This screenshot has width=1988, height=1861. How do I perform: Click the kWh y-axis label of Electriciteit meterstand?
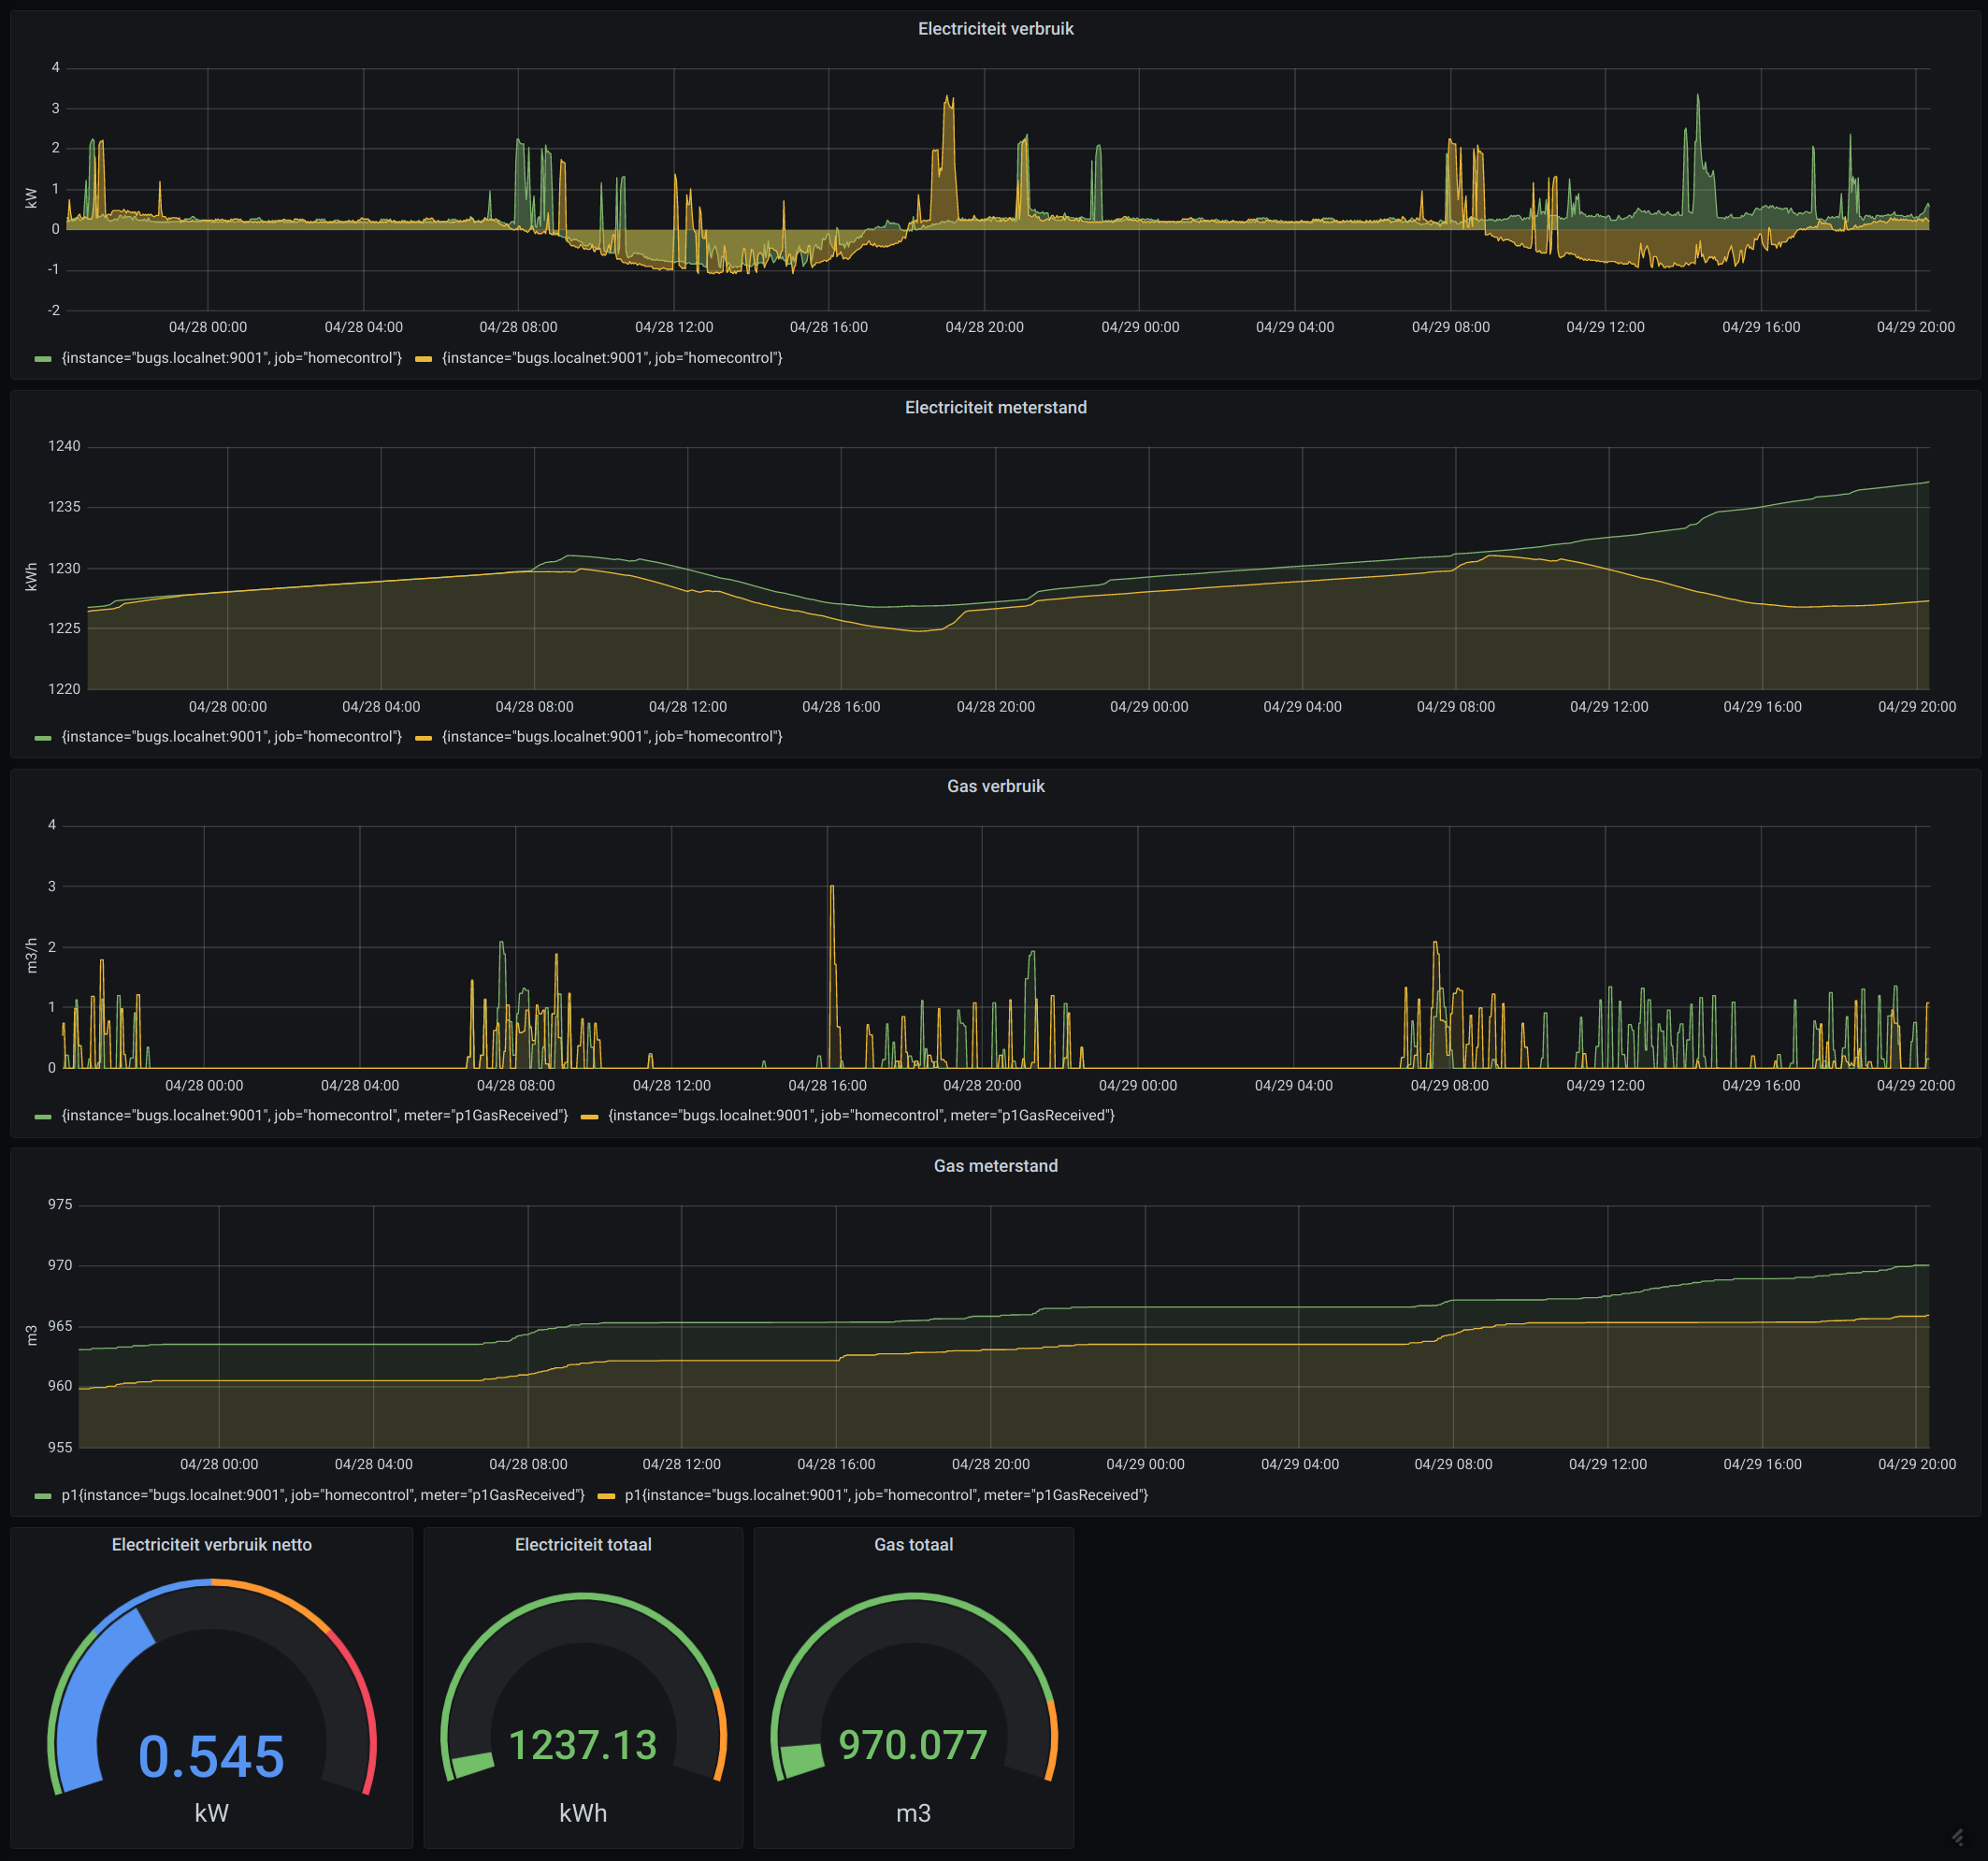(31, 577)
